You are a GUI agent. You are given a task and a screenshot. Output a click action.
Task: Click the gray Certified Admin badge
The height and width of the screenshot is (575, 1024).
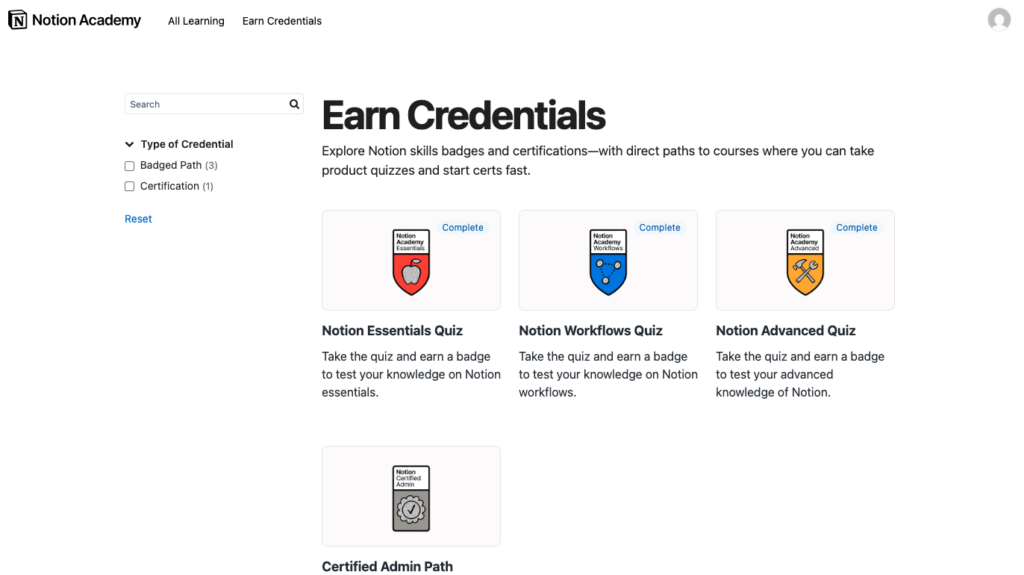click(411, 497)
